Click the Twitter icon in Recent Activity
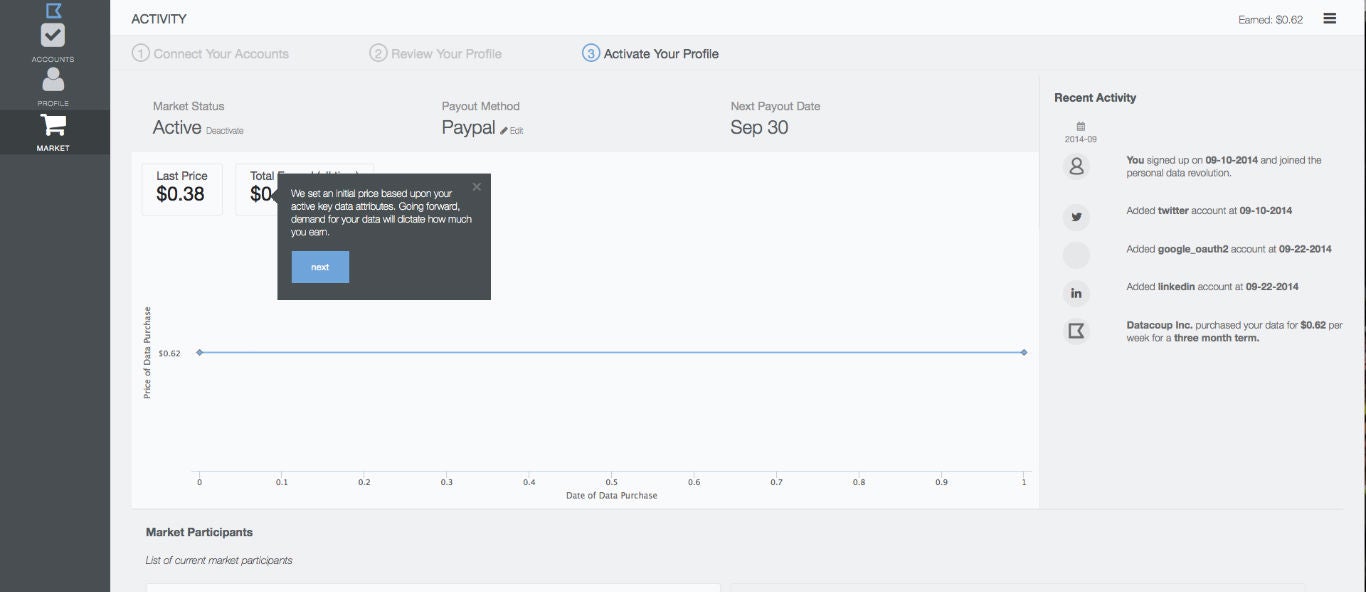 coord(1076,216)
